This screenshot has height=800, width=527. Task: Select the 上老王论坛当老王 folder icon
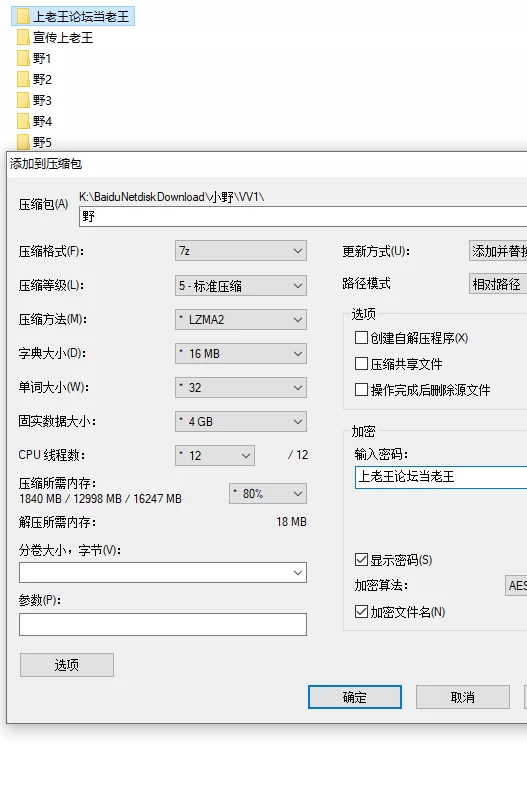pyautogui.click(x=23, y=16)
